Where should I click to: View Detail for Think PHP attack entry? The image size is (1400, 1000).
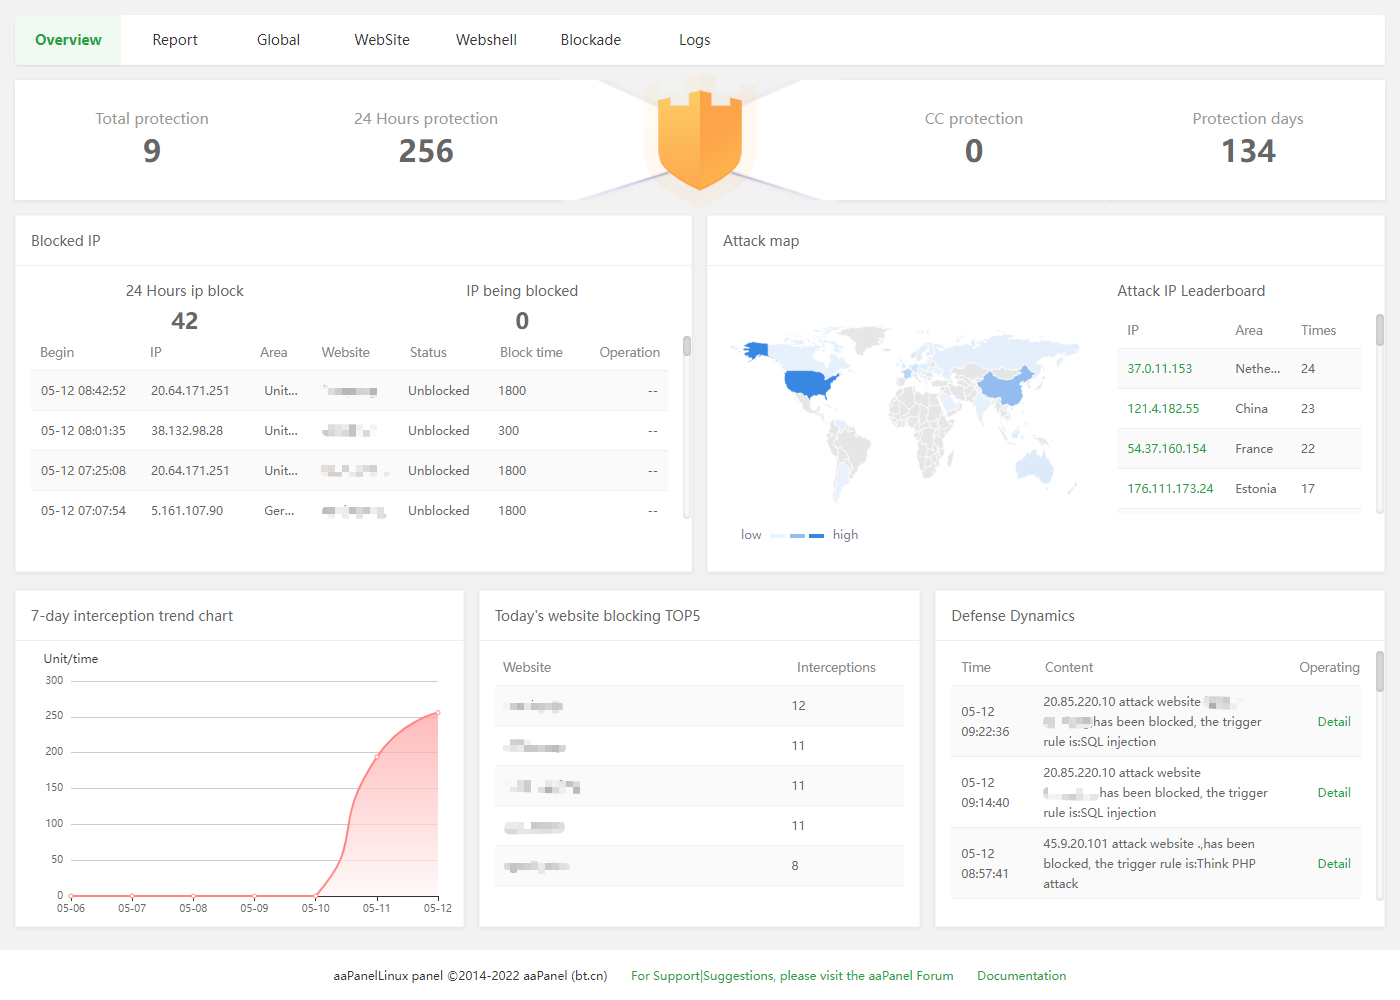coord(1333,864)
